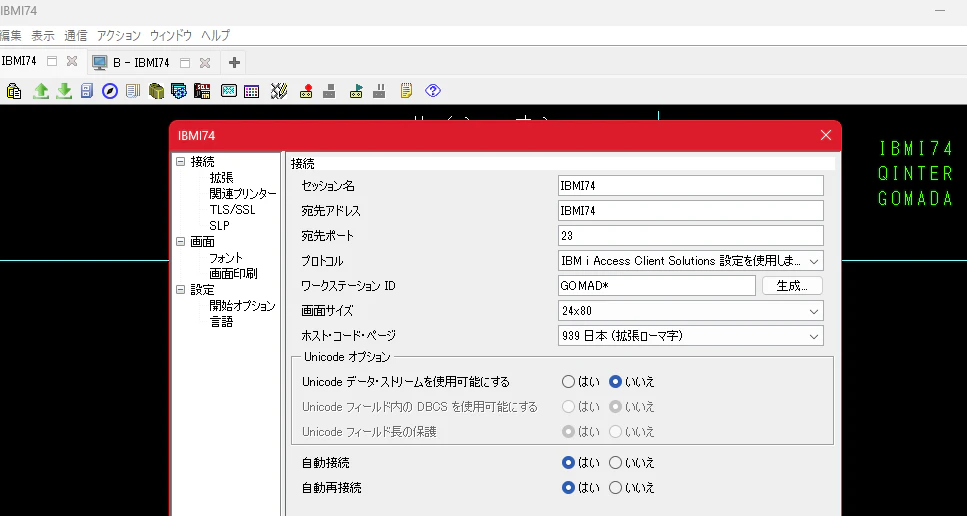Open the blue file cabinet toolbar icon

[x=87, y=91]
